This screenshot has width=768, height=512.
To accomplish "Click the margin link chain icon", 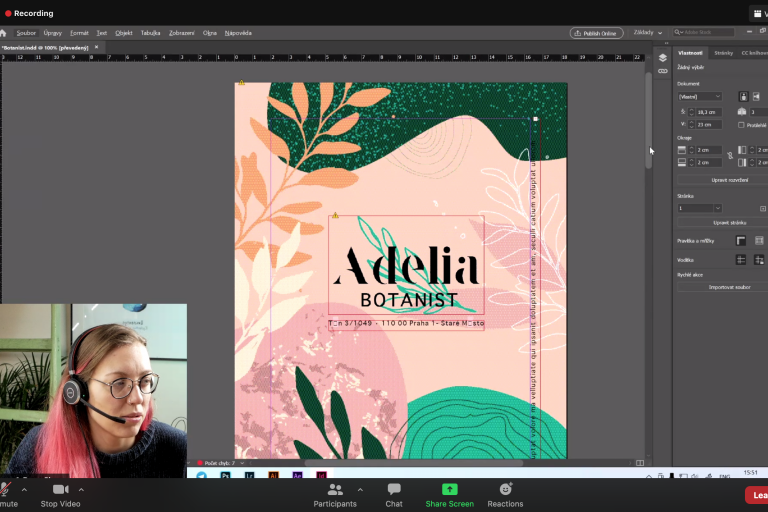I will tap(729, 156).
